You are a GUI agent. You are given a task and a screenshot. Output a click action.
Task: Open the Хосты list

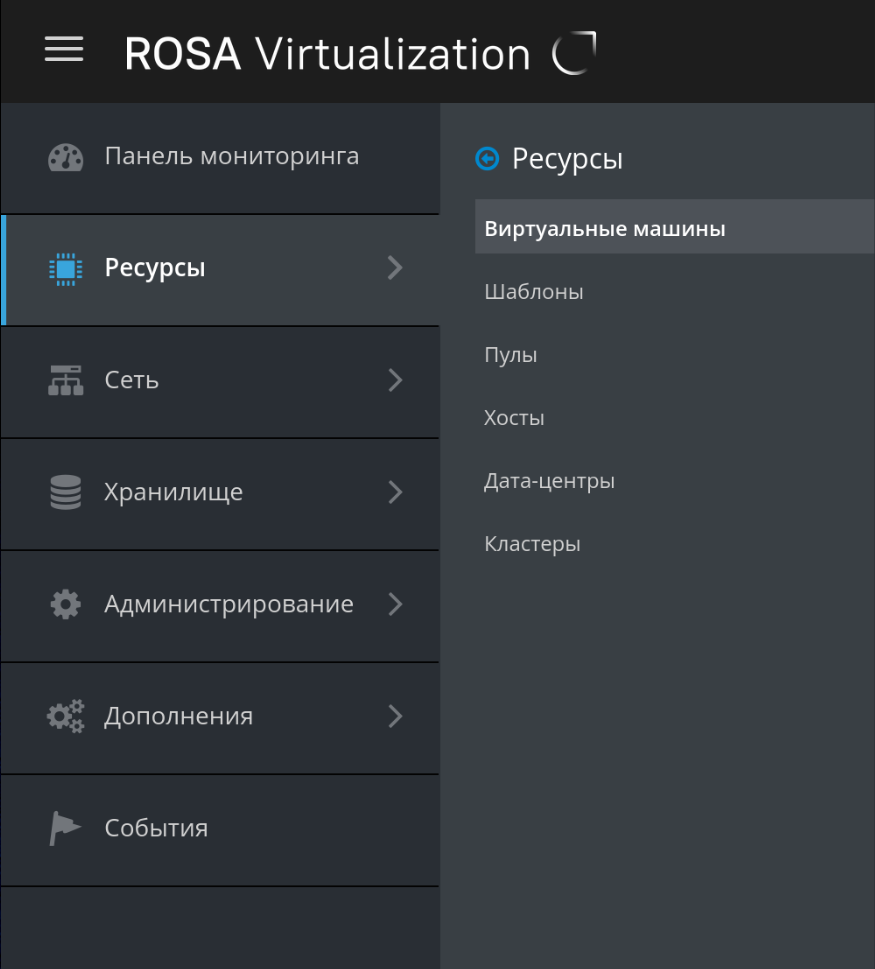(x=514, y=418)
